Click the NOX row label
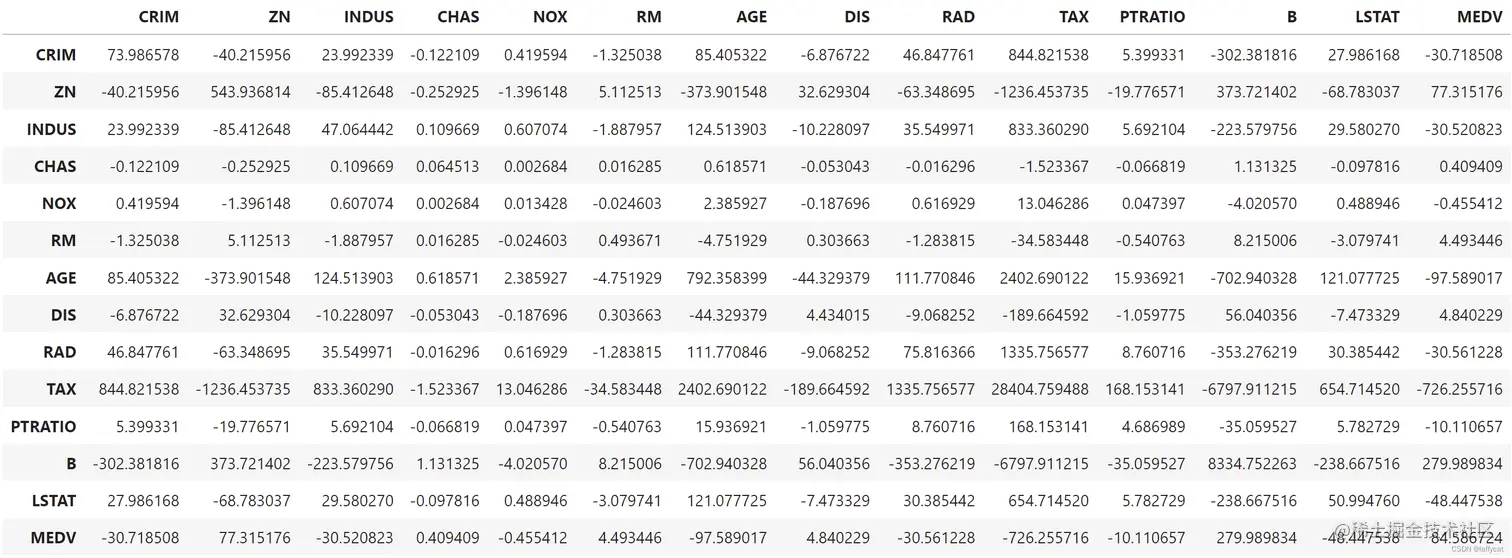1512x558 pixels. pyautogui.click(x=59, y=203)
